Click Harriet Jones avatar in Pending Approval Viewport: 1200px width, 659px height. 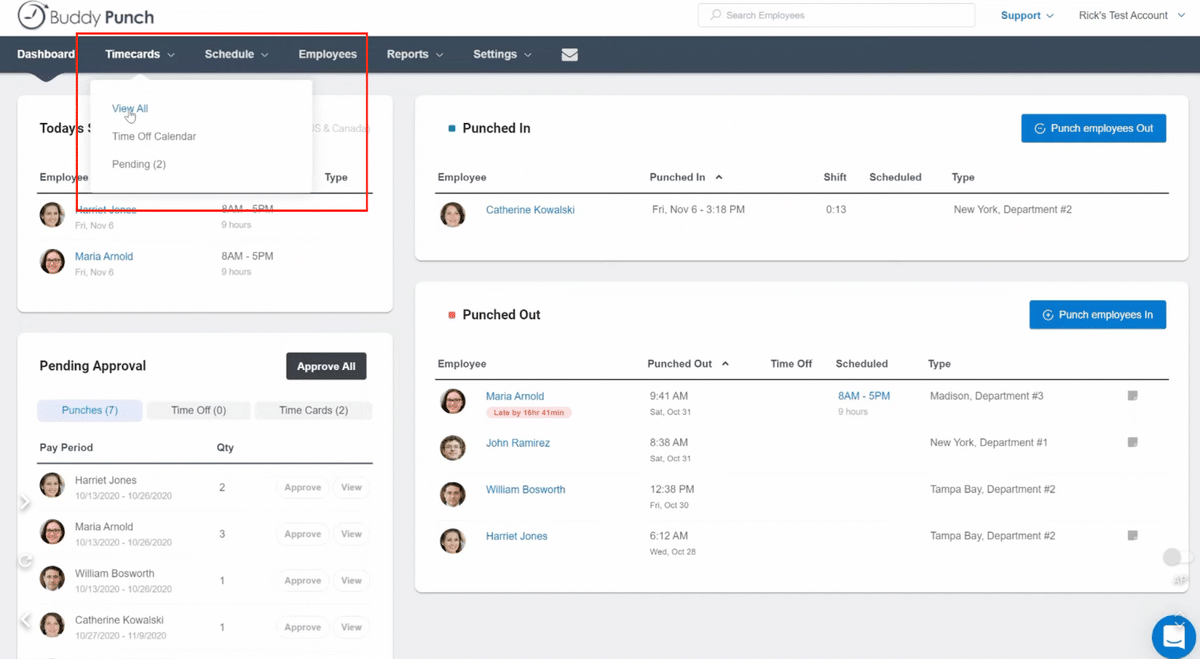point(52,485)
